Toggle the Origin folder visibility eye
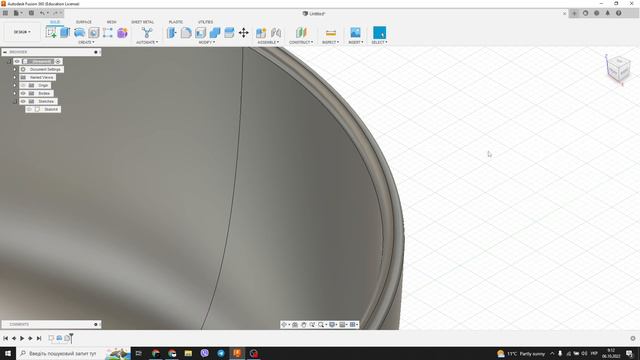The image size is (640, 360). click(23, 85)
